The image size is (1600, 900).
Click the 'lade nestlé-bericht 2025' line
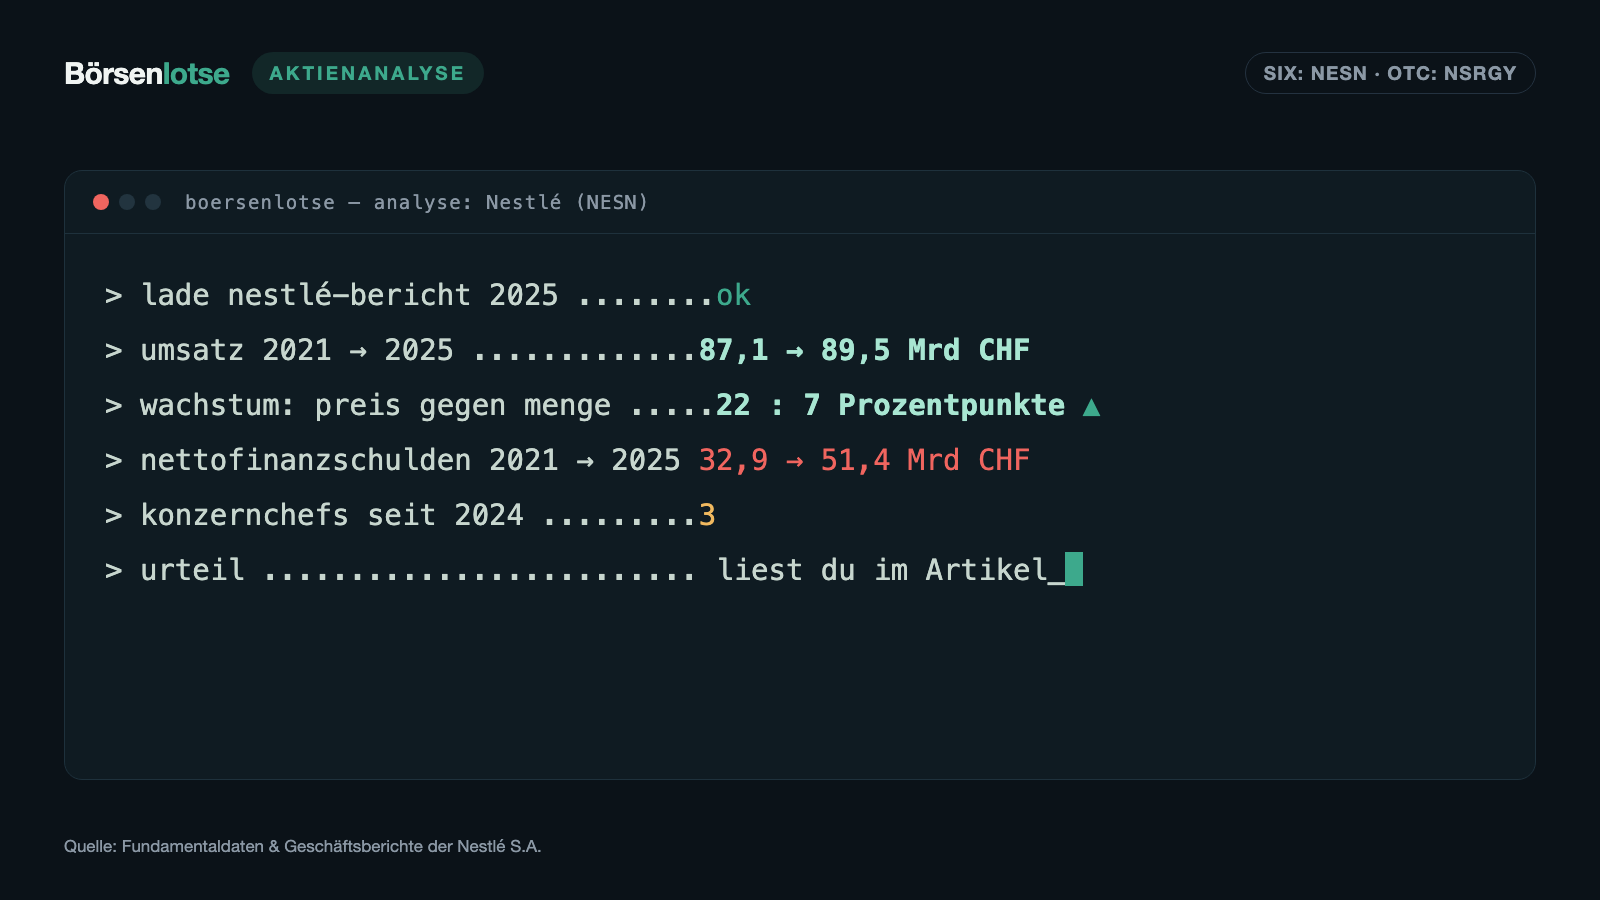349,295
